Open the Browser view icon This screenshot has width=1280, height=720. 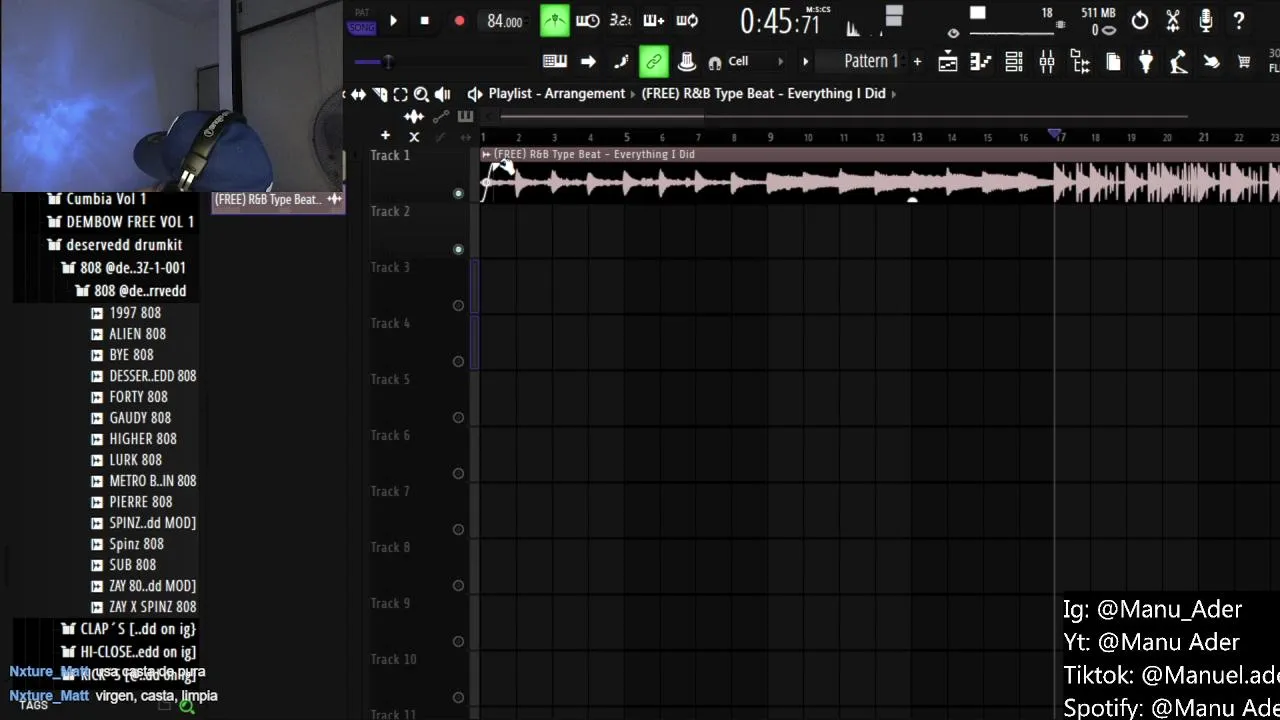click(x=1080, y=62)
